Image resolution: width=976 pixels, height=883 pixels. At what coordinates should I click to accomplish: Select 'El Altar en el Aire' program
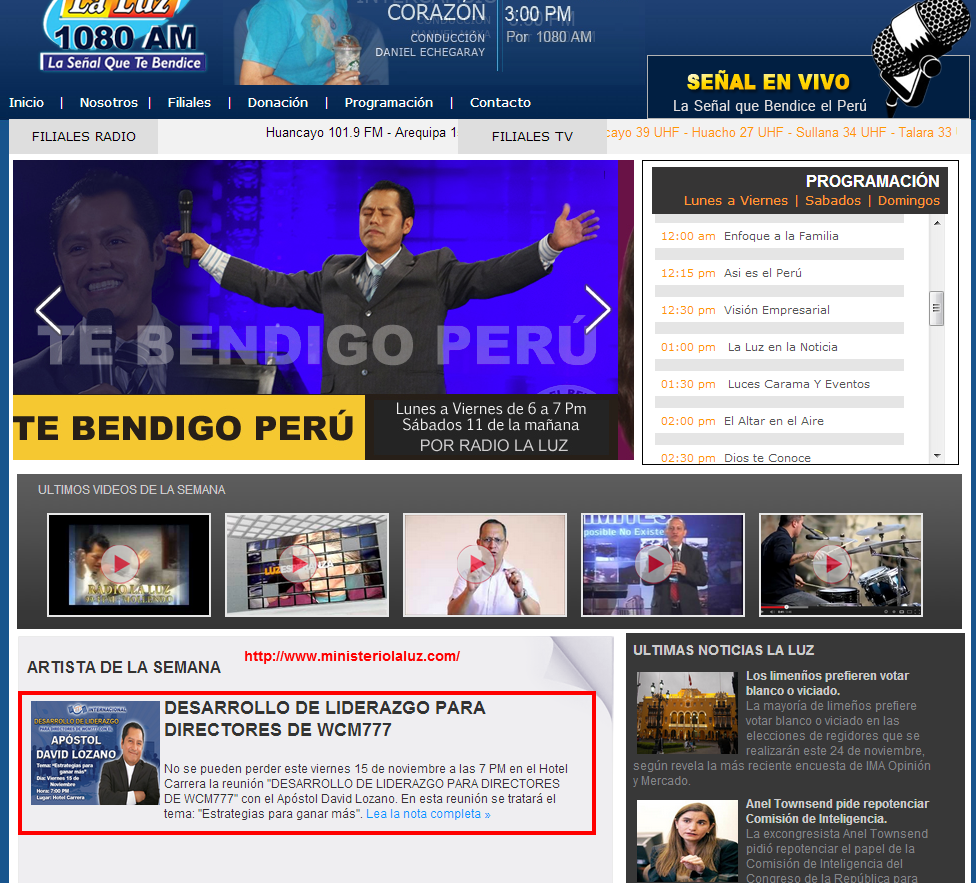(x=779, y=421)
